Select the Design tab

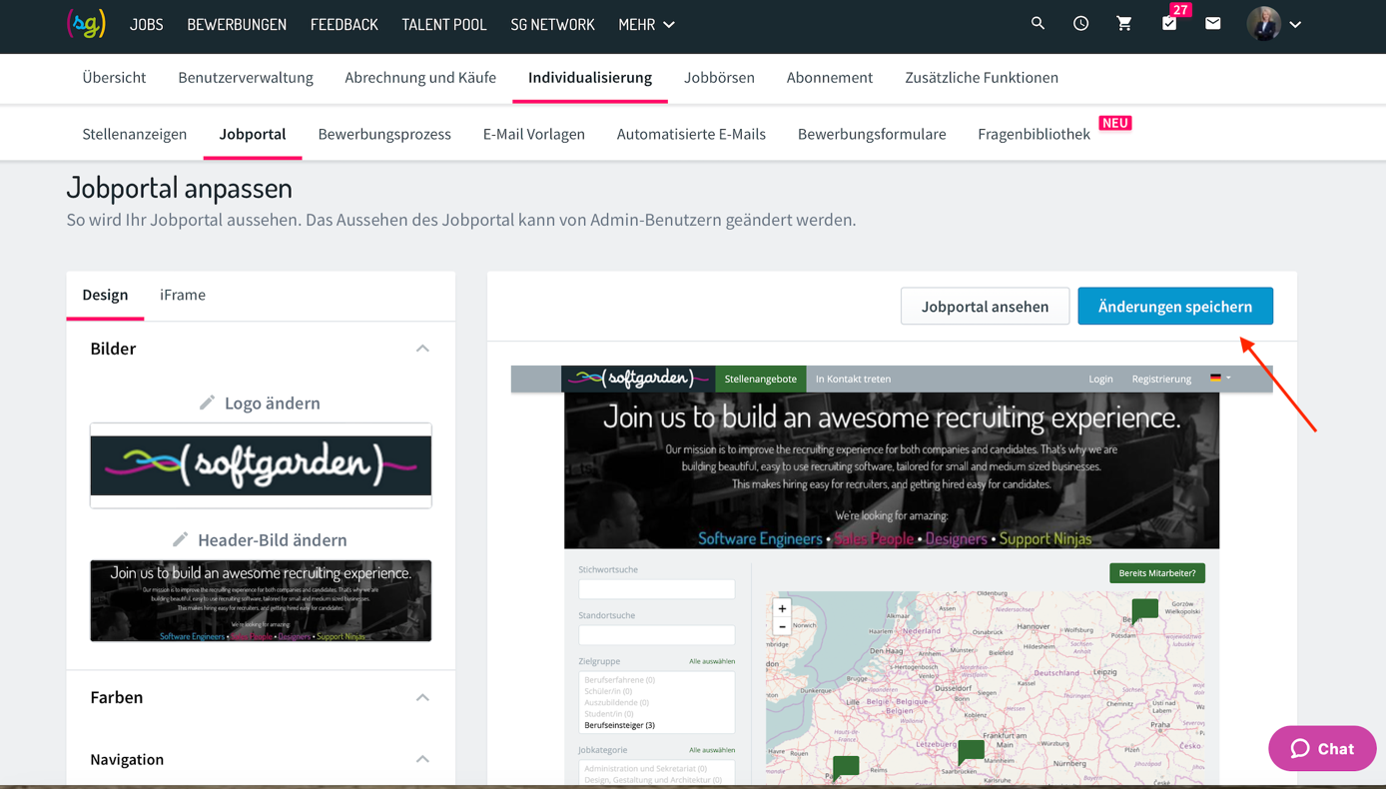105,296
